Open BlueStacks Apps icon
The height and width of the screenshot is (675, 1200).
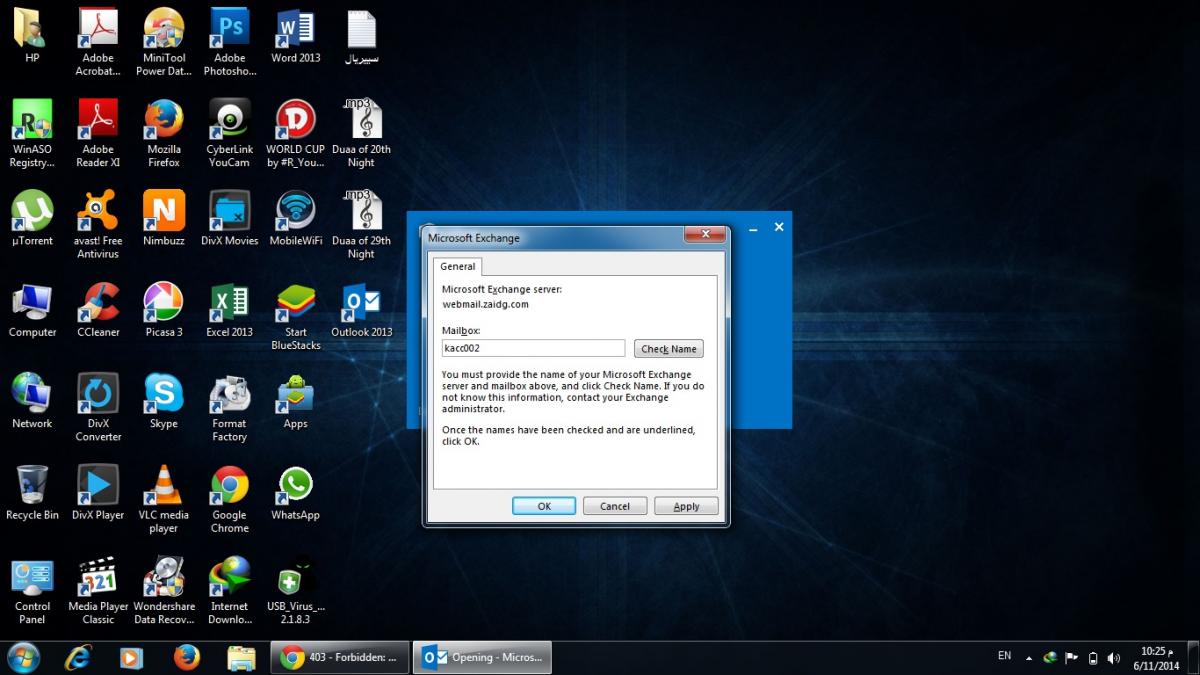[x=296, y=402]
